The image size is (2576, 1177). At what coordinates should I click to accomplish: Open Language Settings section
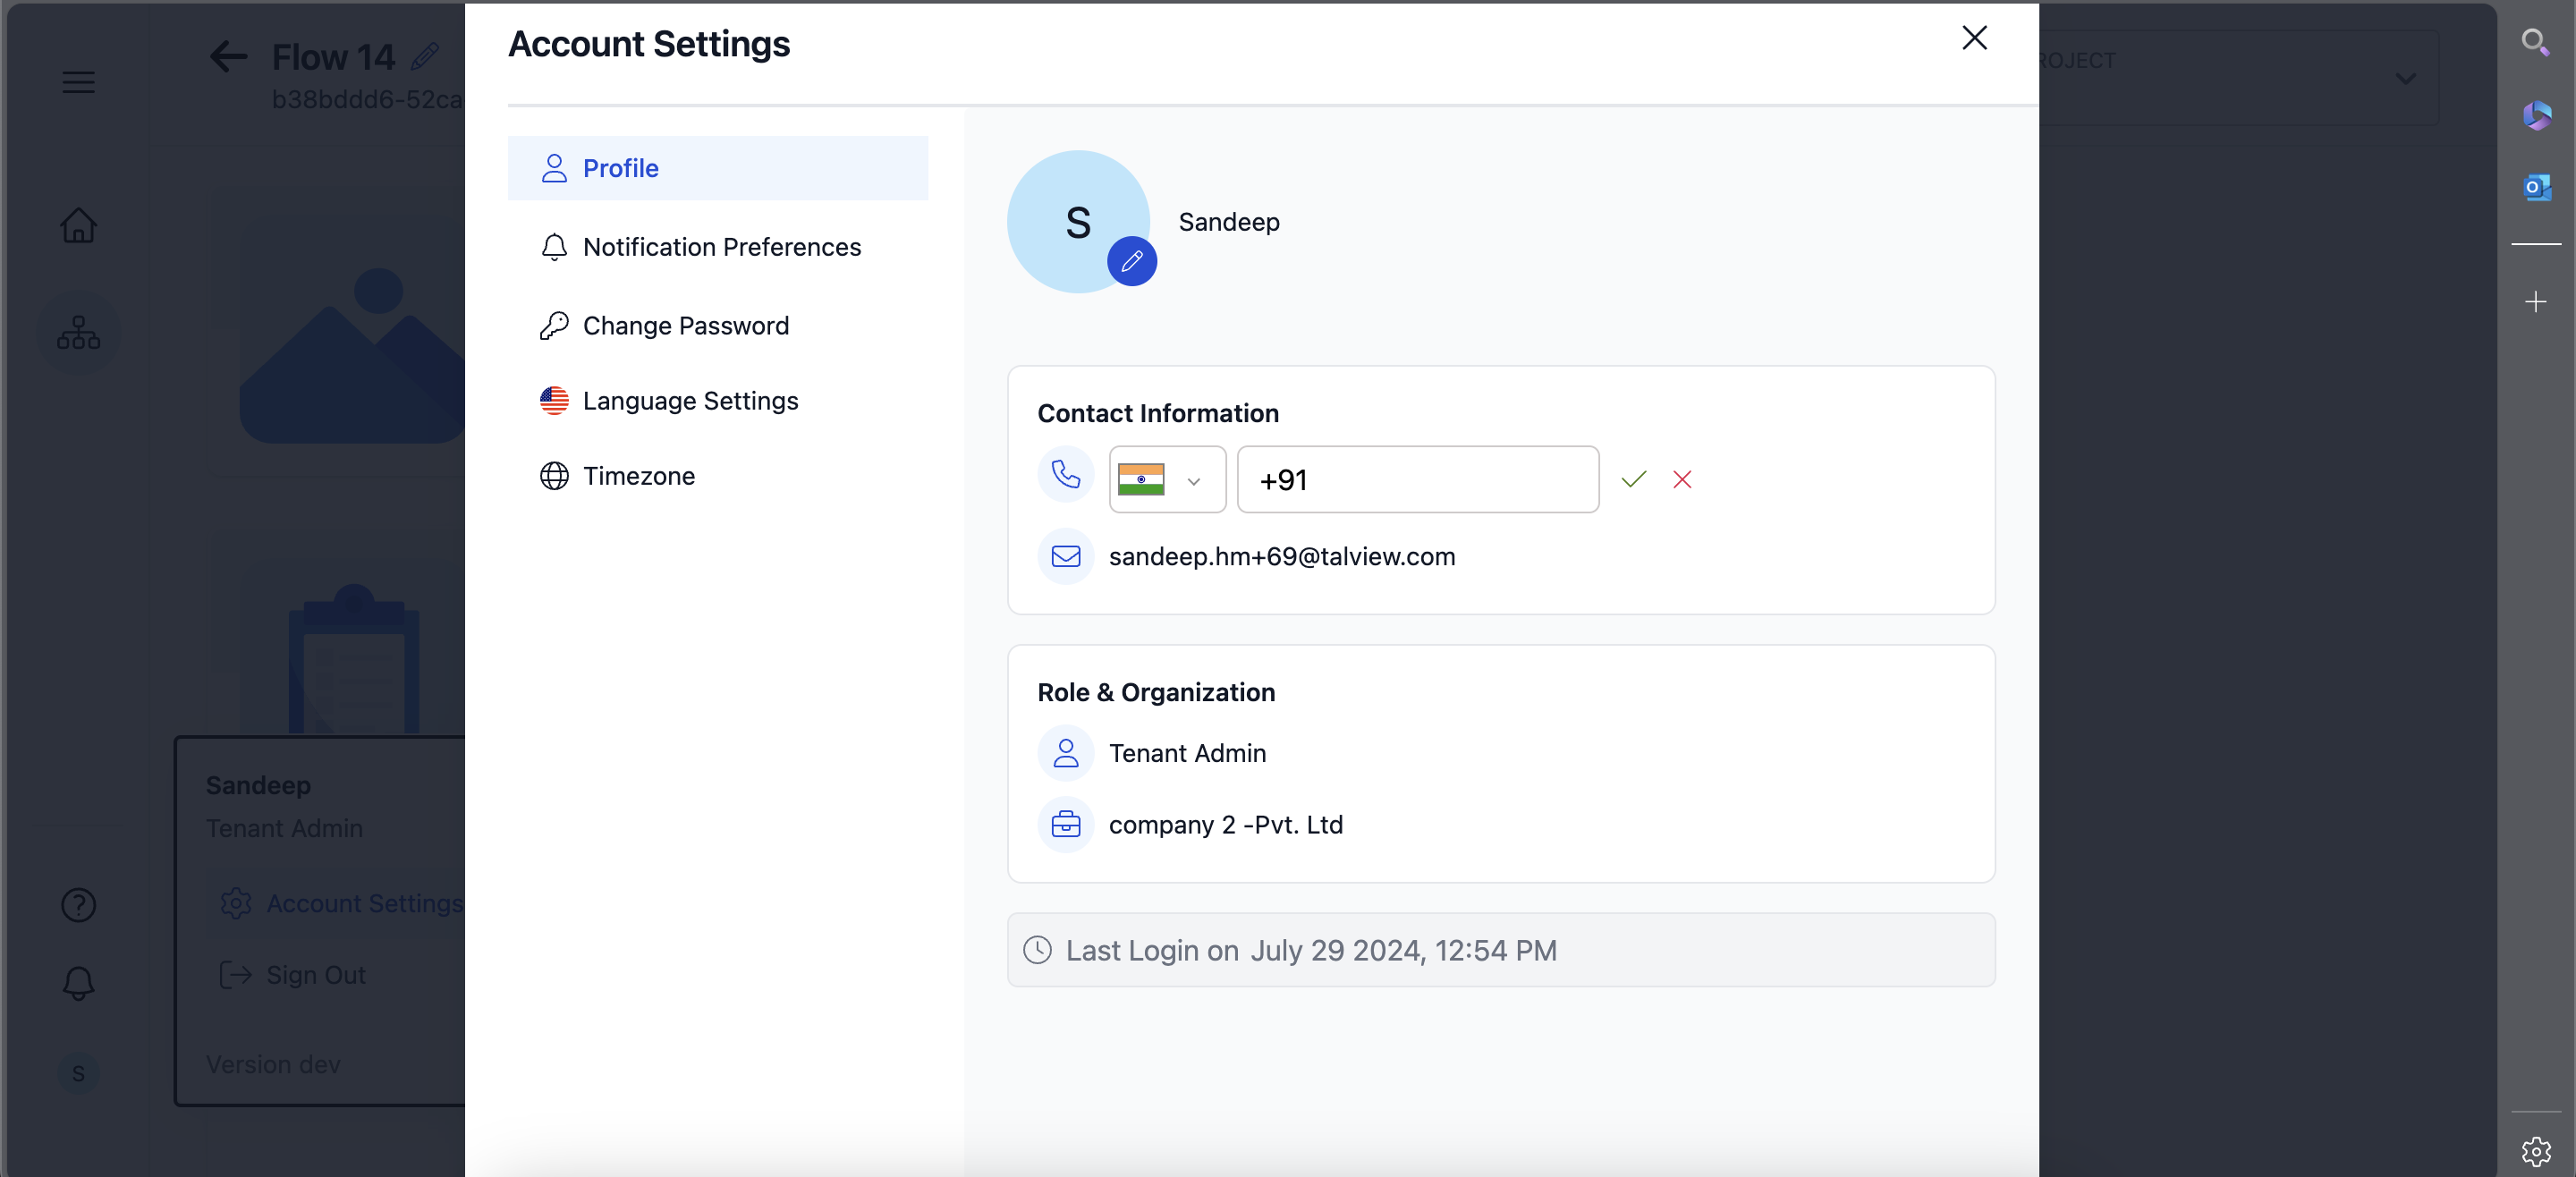(690, 401)
